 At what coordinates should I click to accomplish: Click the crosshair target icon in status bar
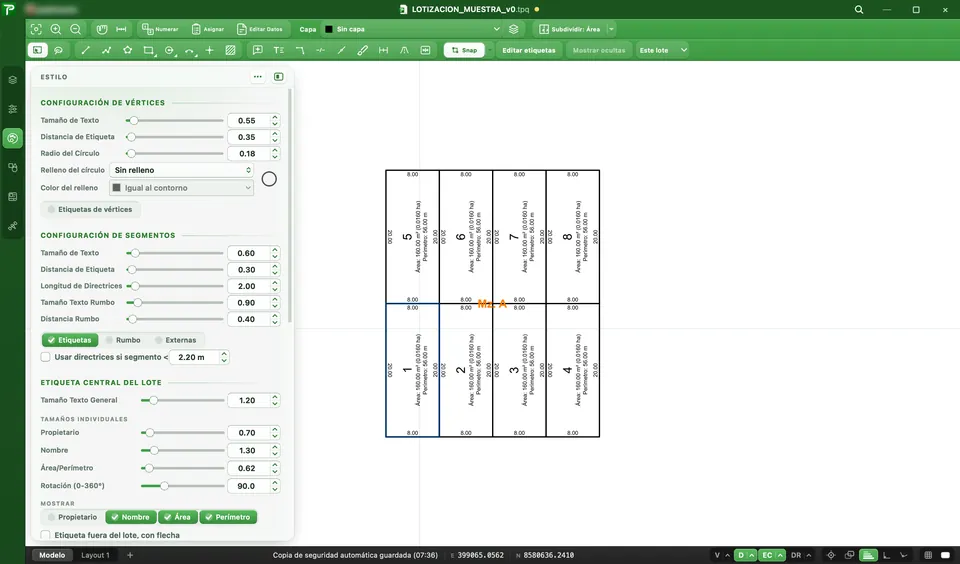[x=831, y=555]
